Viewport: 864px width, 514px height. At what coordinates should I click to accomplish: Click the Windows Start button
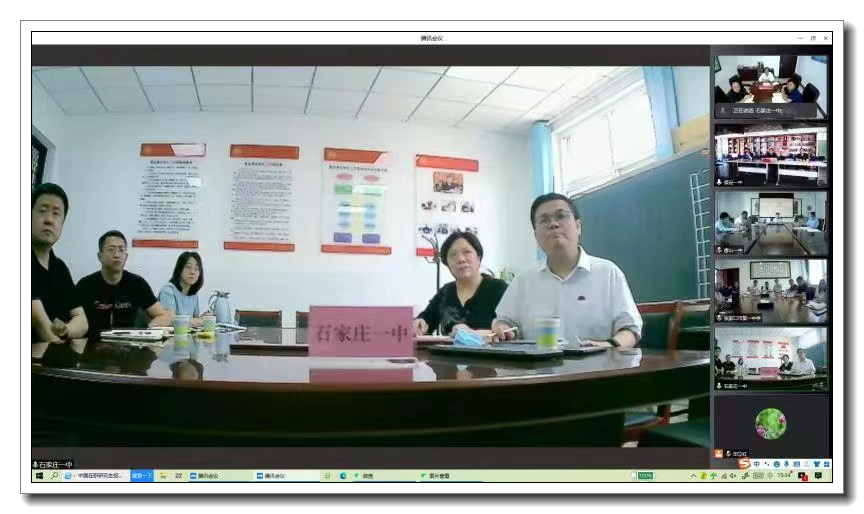point(39,476)
